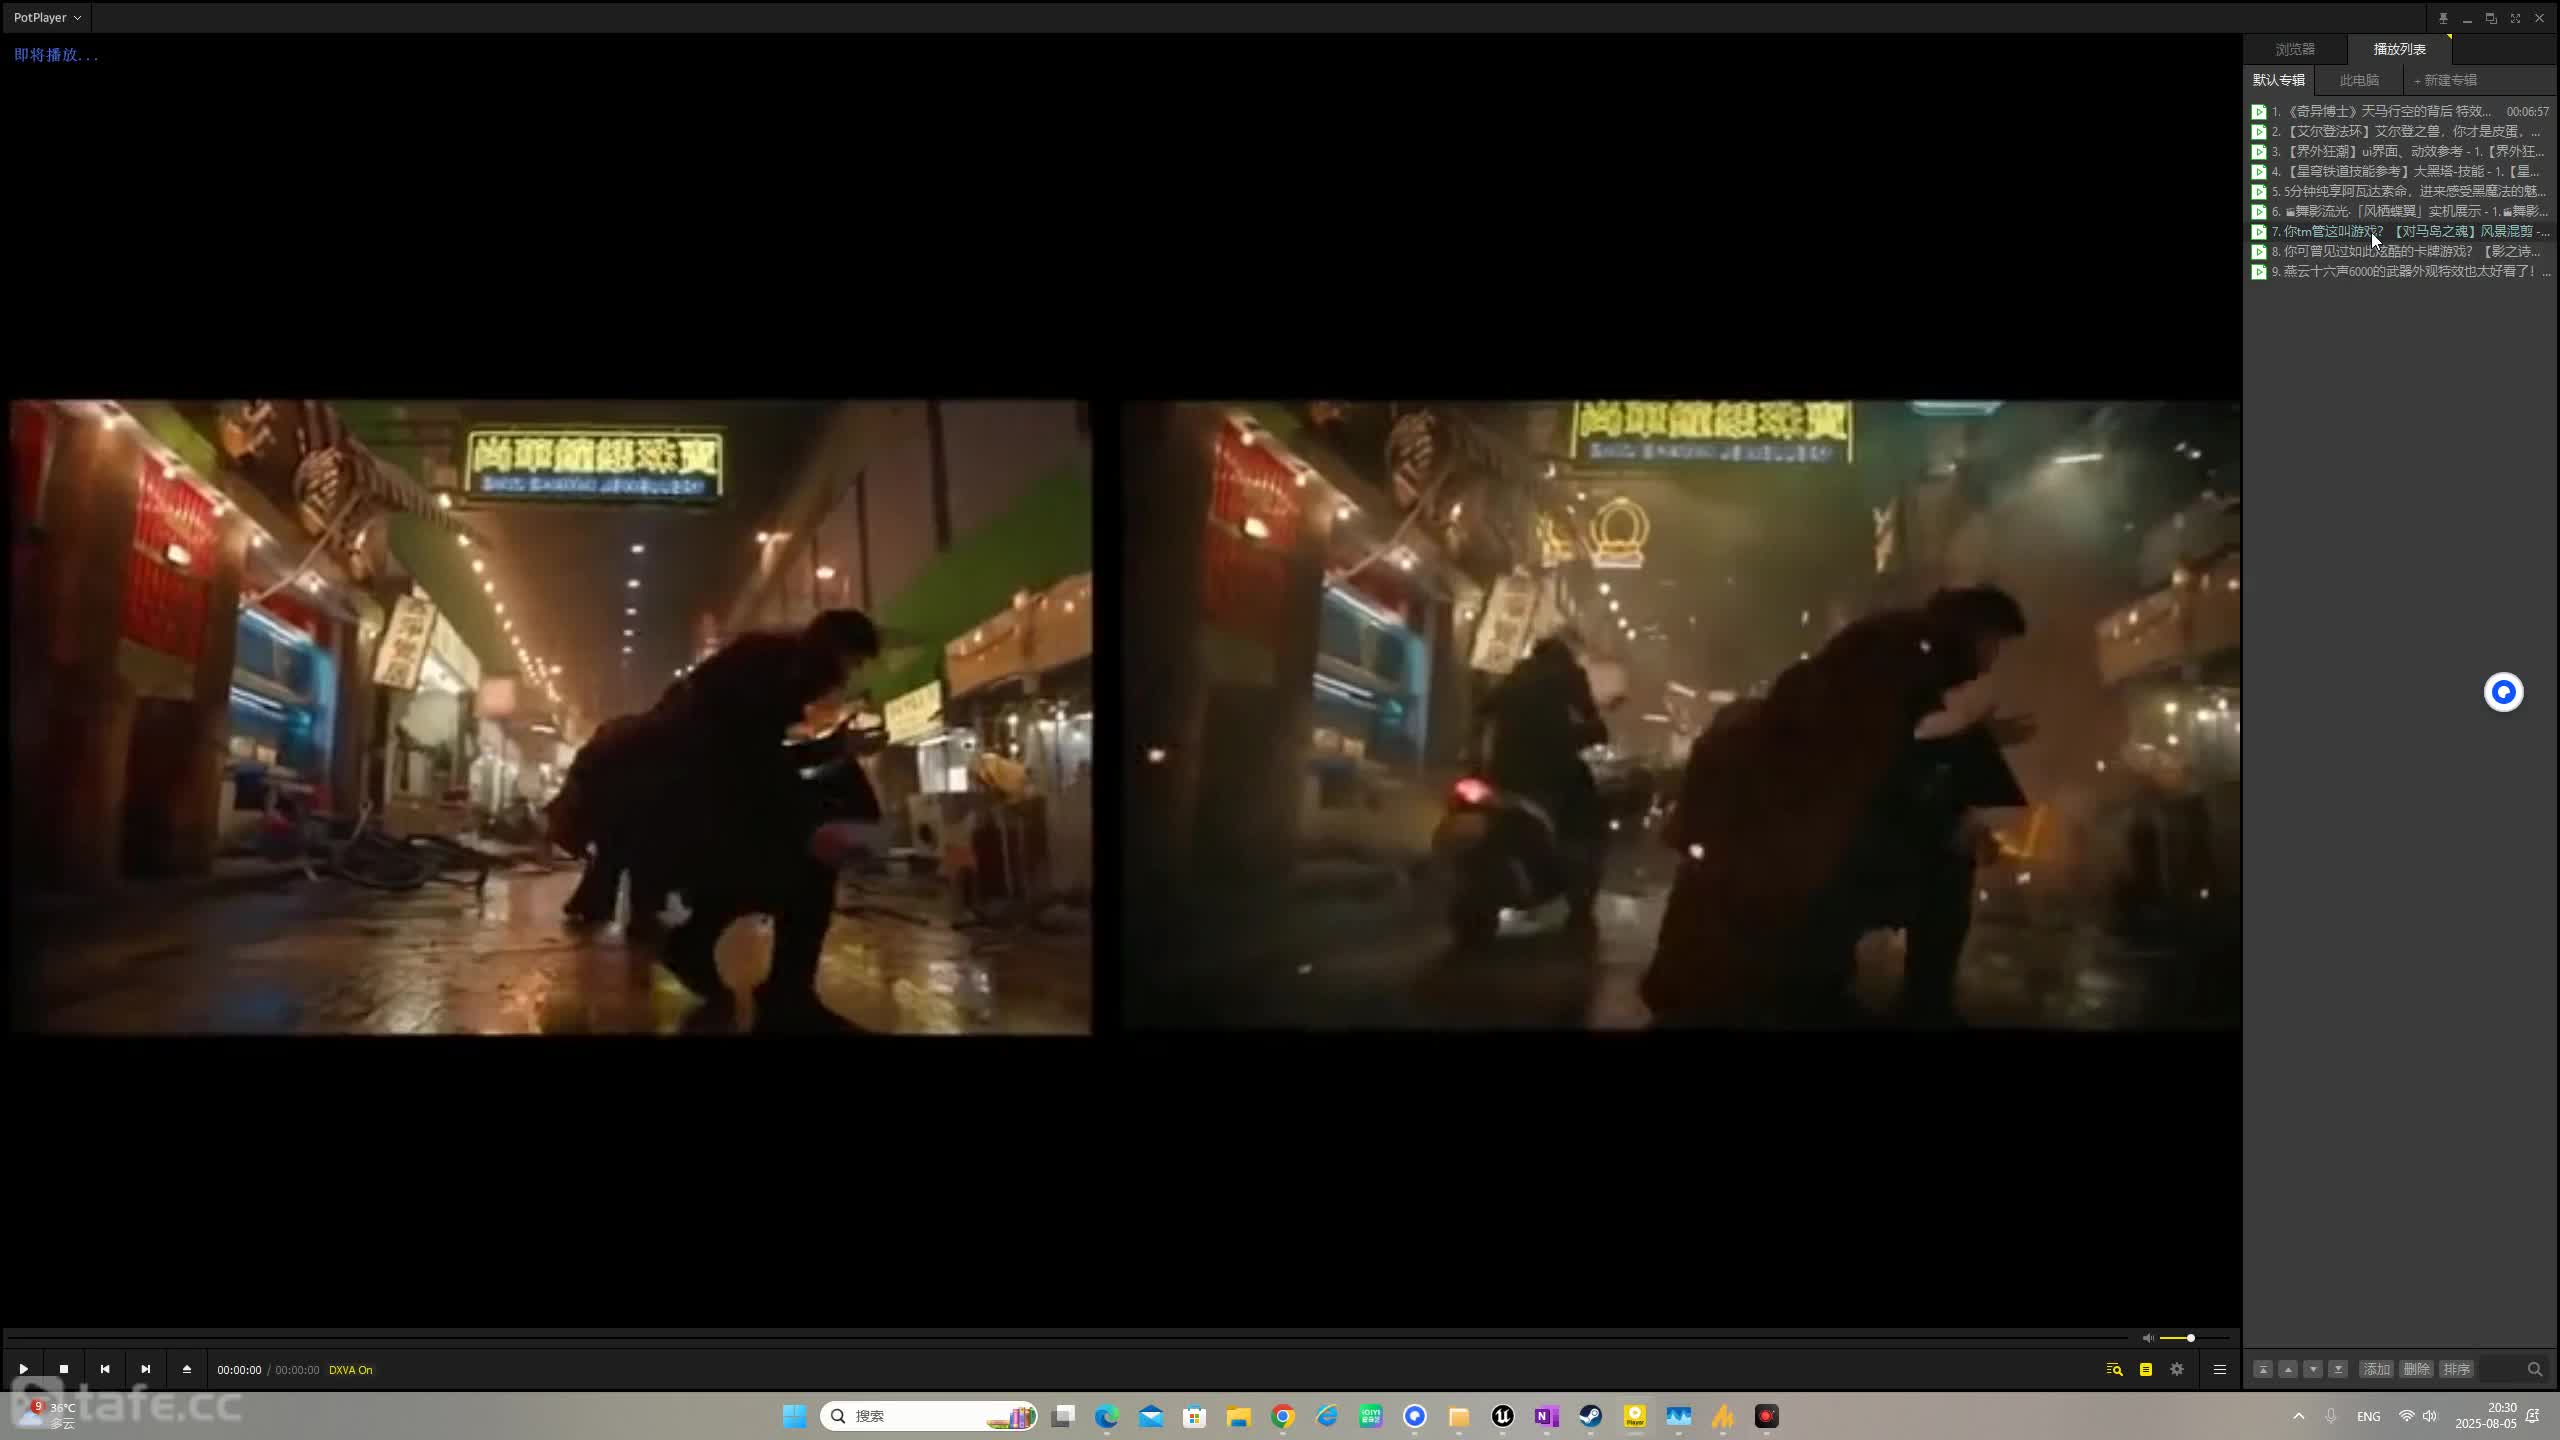Select playlist item 5 5分钟纯享阿瓦达索命

coord(2400,191)
